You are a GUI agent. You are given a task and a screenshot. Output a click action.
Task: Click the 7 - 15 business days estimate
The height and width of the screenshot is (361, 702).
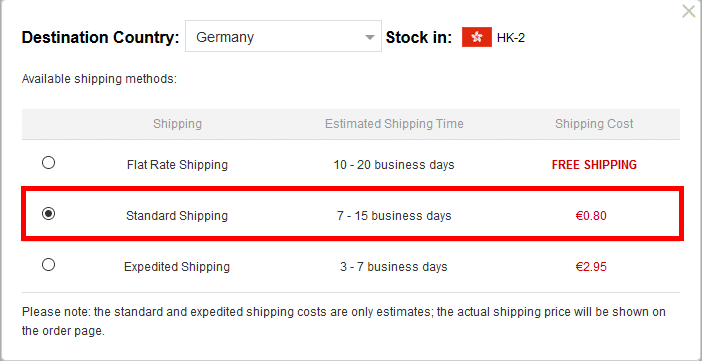tap(394, 216)
